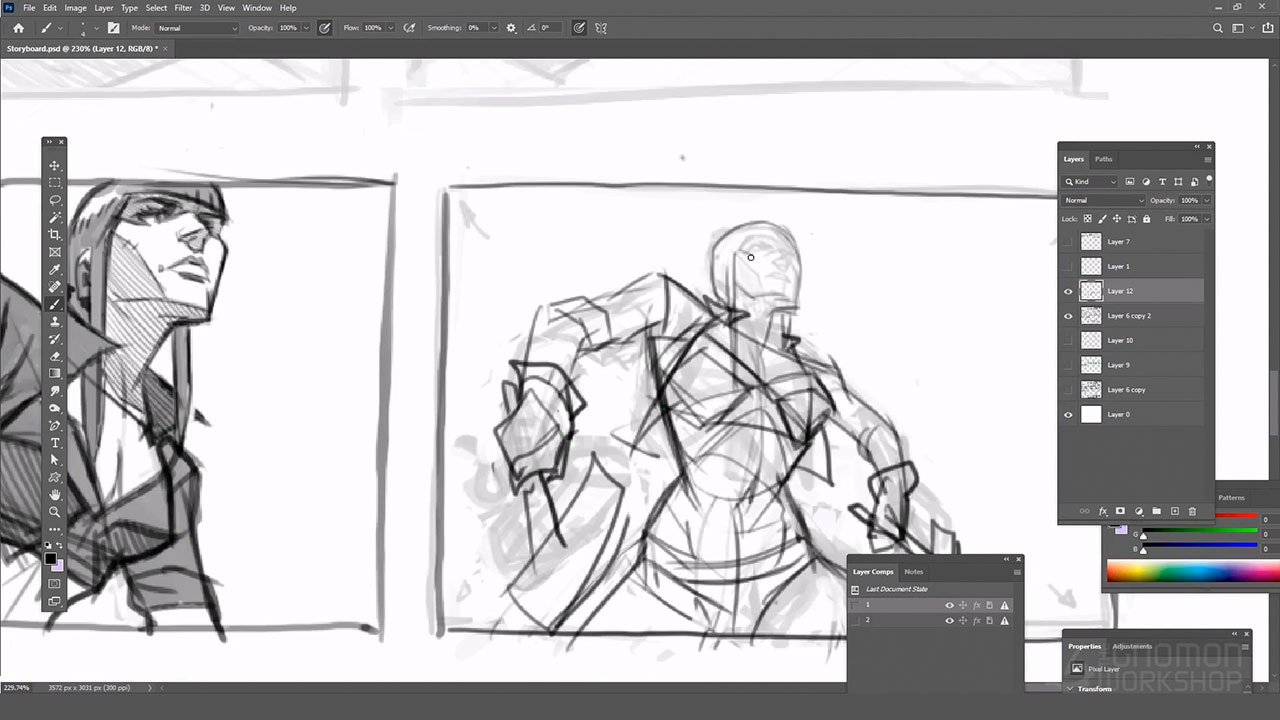Select the Eyedropper tool
The height and width of the screenshot is (720, 1280).
pos(55,270)
